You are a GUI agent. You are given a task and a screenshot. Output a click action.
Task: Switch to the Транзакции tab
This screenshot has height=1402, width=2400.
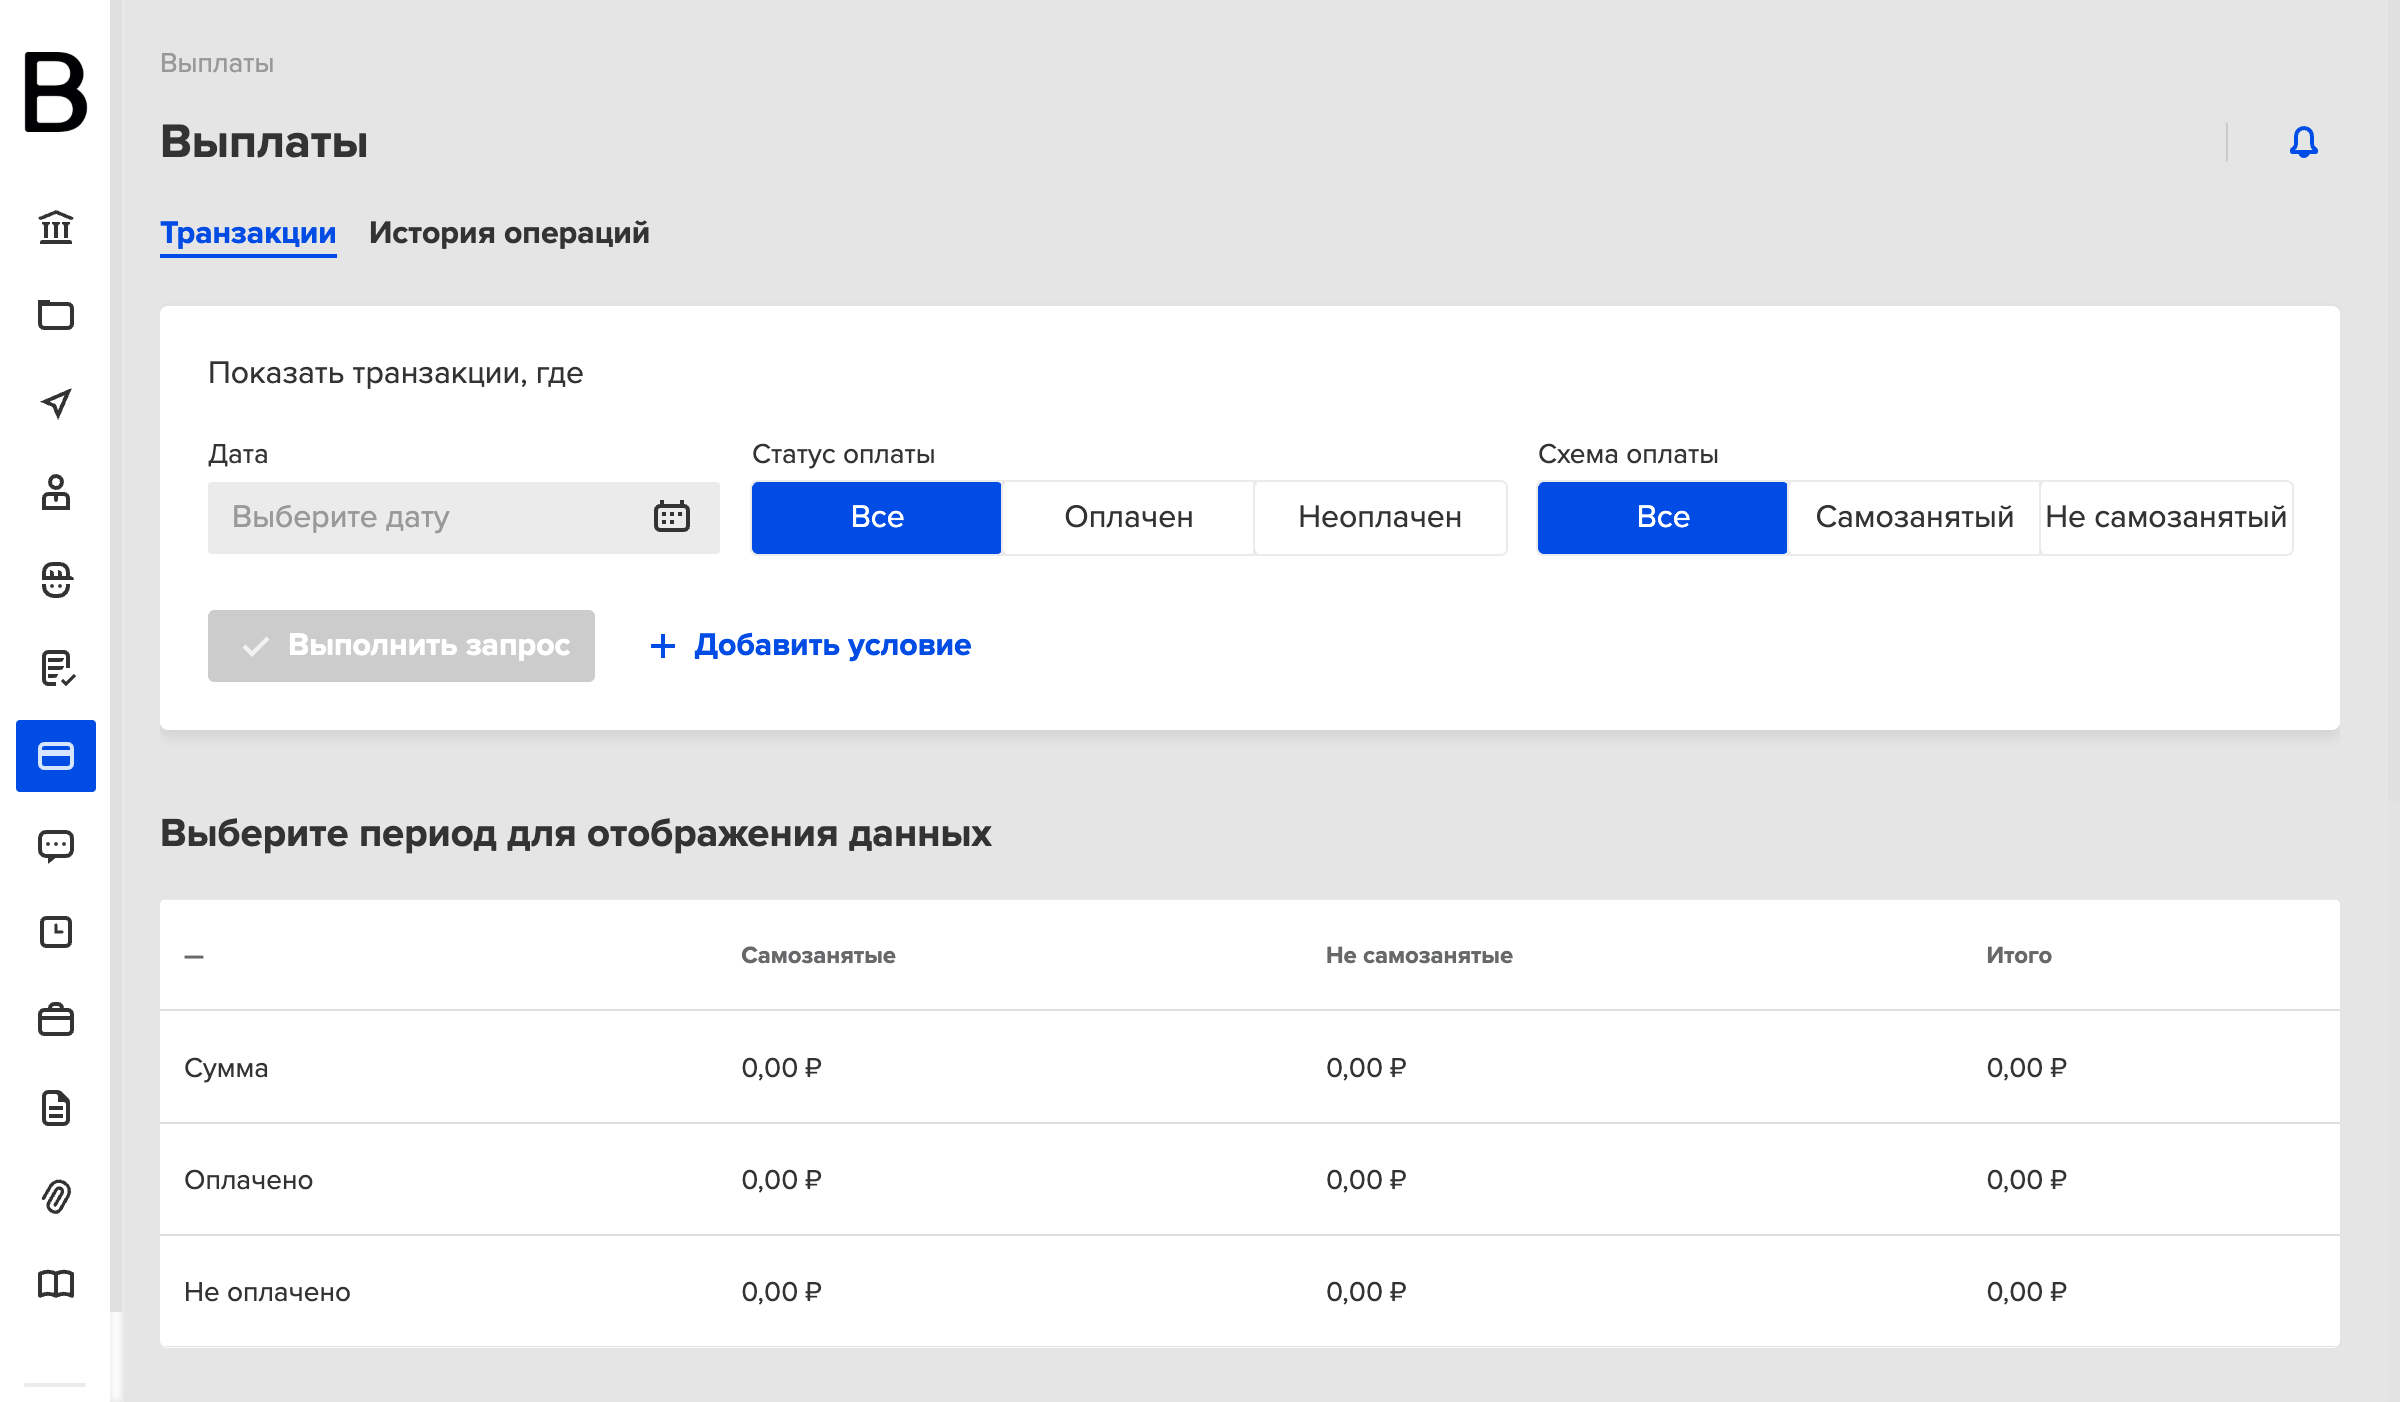[x=248, y=233]
